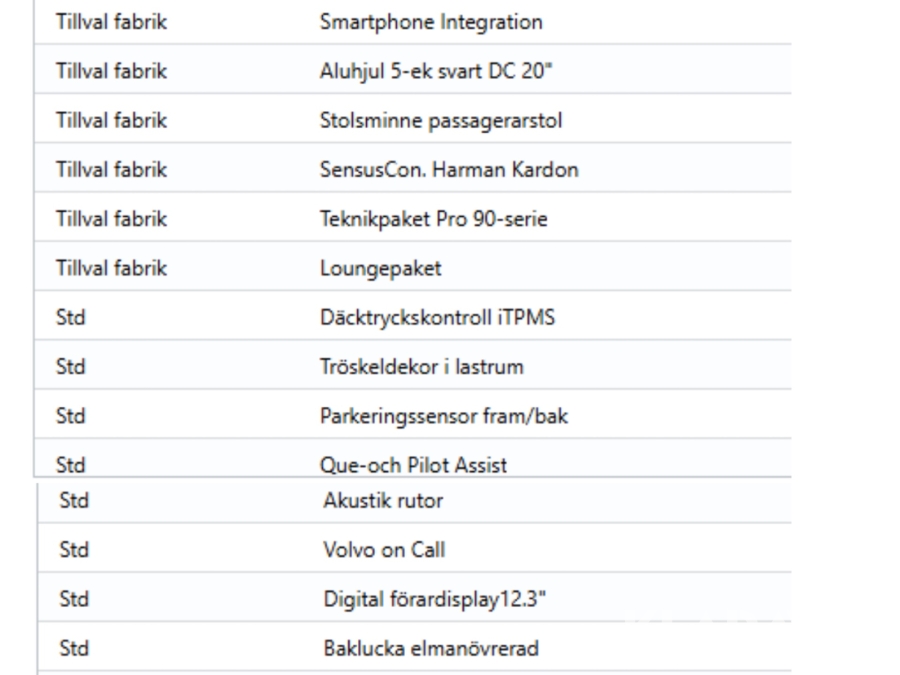Click 'Tillval fabrik' beside Smartphone Integration
Image resolution: width=900 pixels, height=675 pixels.
click(111, 22)
